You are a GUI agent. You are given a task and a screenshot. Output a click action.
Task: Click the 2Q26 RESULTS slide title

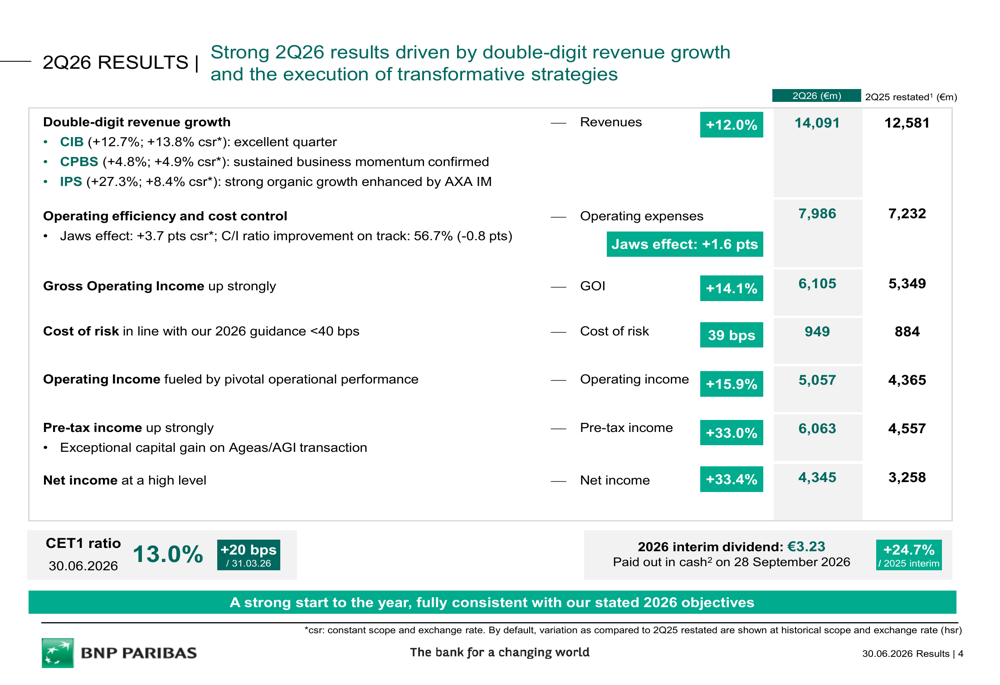[x=115, y=63]
